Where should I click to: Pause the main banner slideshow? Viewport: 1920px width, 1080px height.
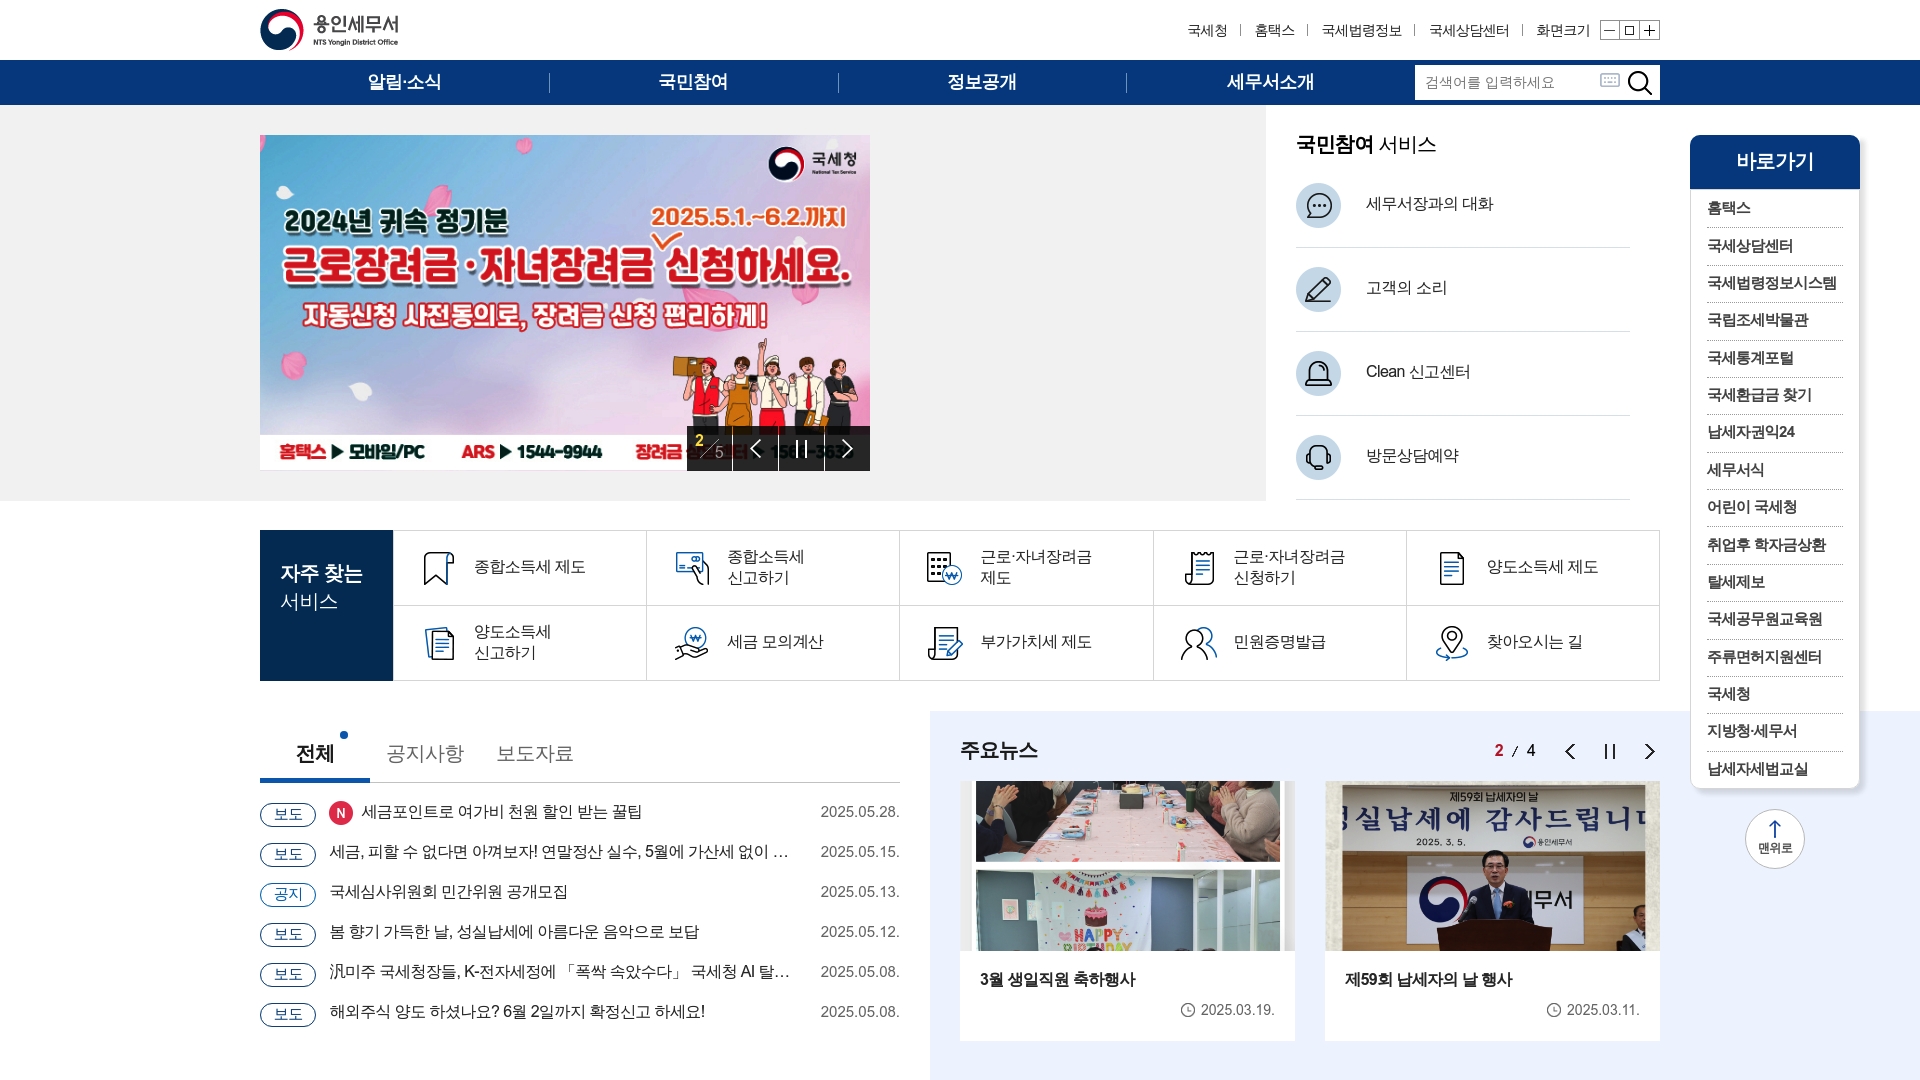(x=801, y=449)
